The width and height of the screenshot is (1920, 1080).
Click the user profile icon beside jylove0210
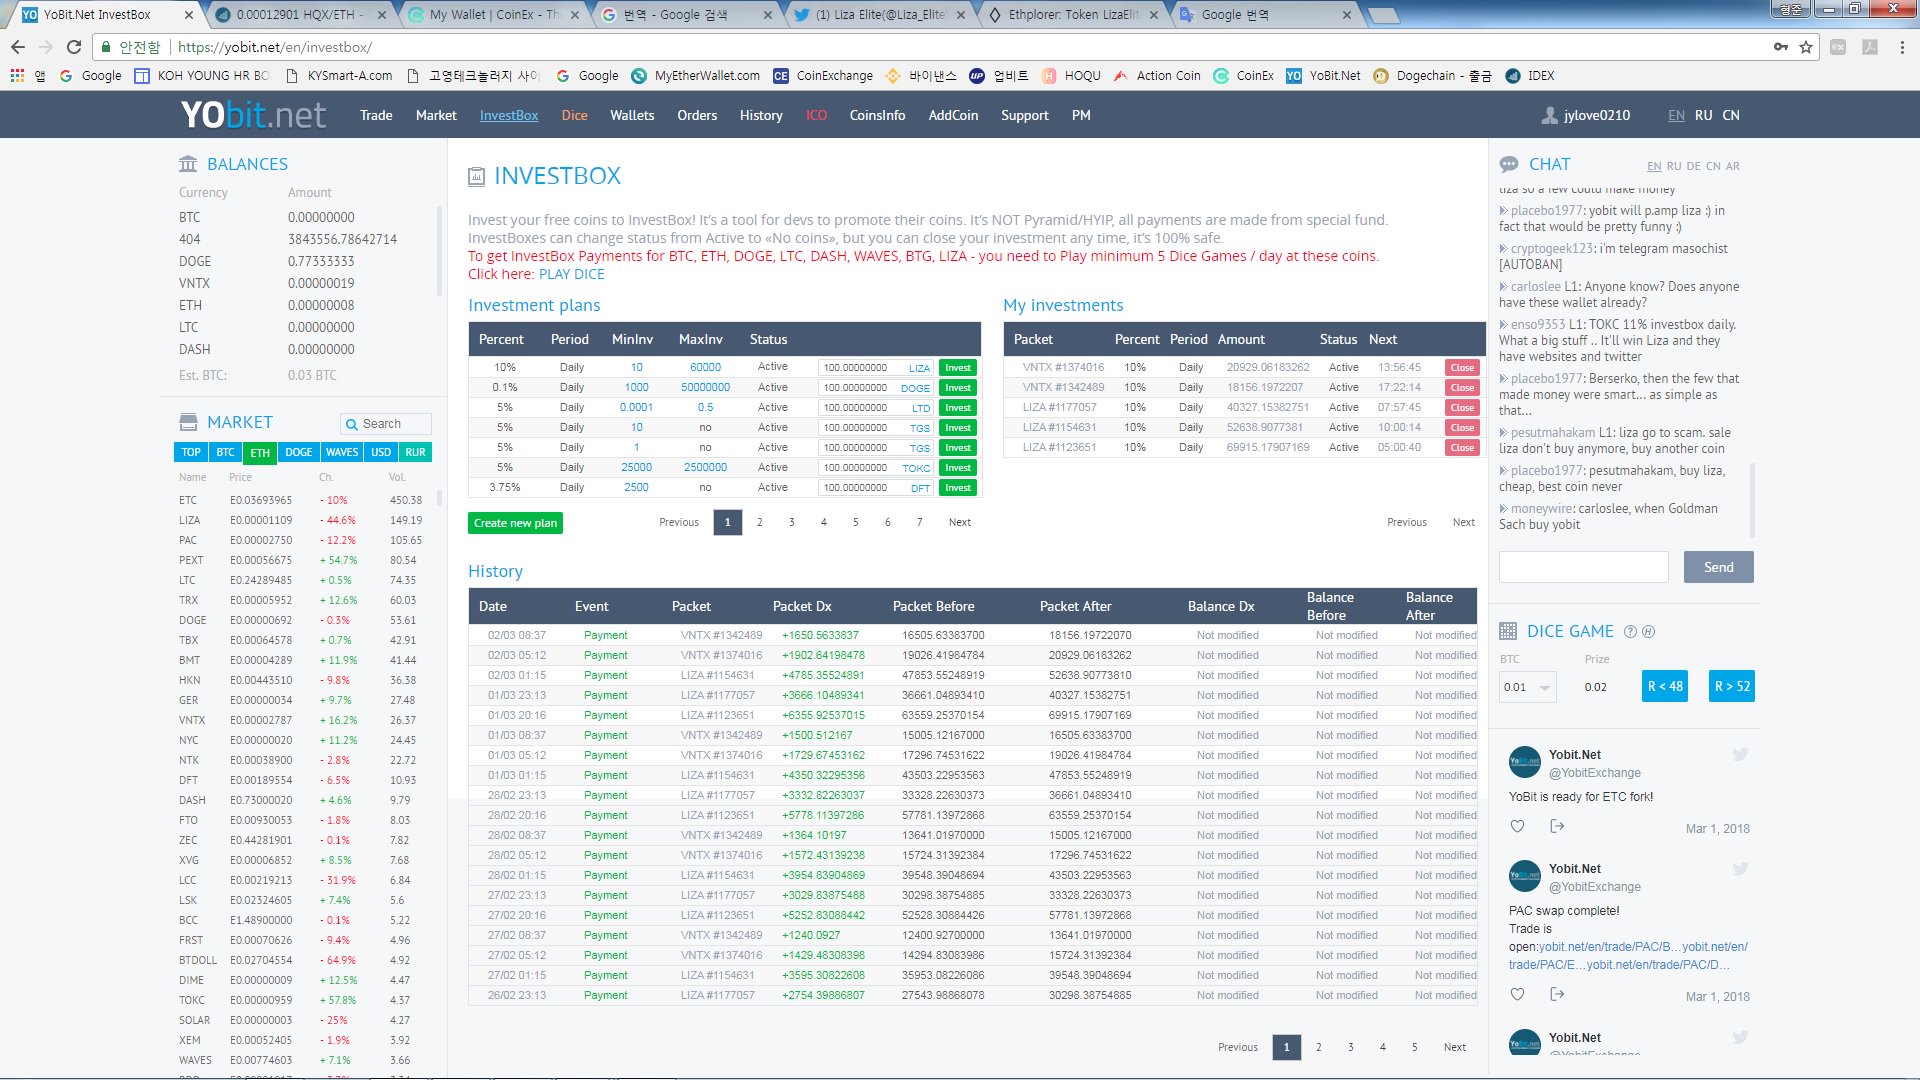pyautogui.click(x=1549, y=115)
